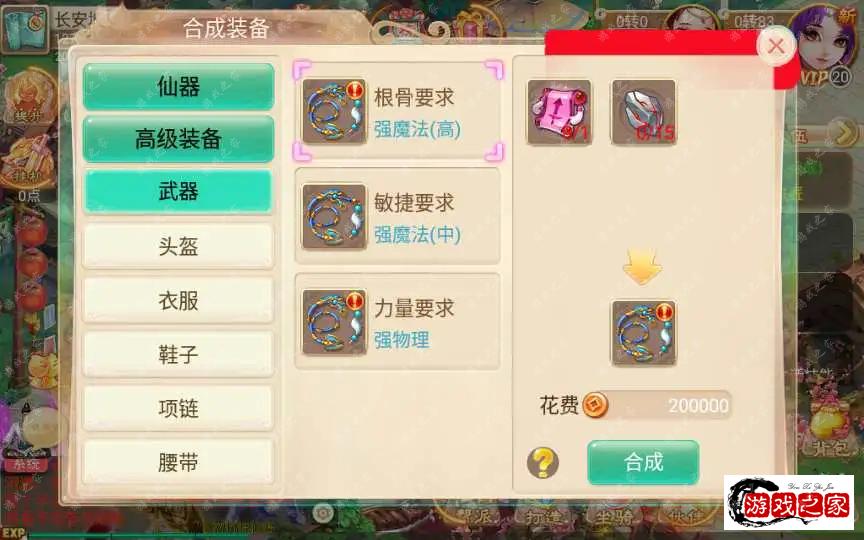
Task: Select 鞋子 from the equipment list
Action: pos(178,354)
